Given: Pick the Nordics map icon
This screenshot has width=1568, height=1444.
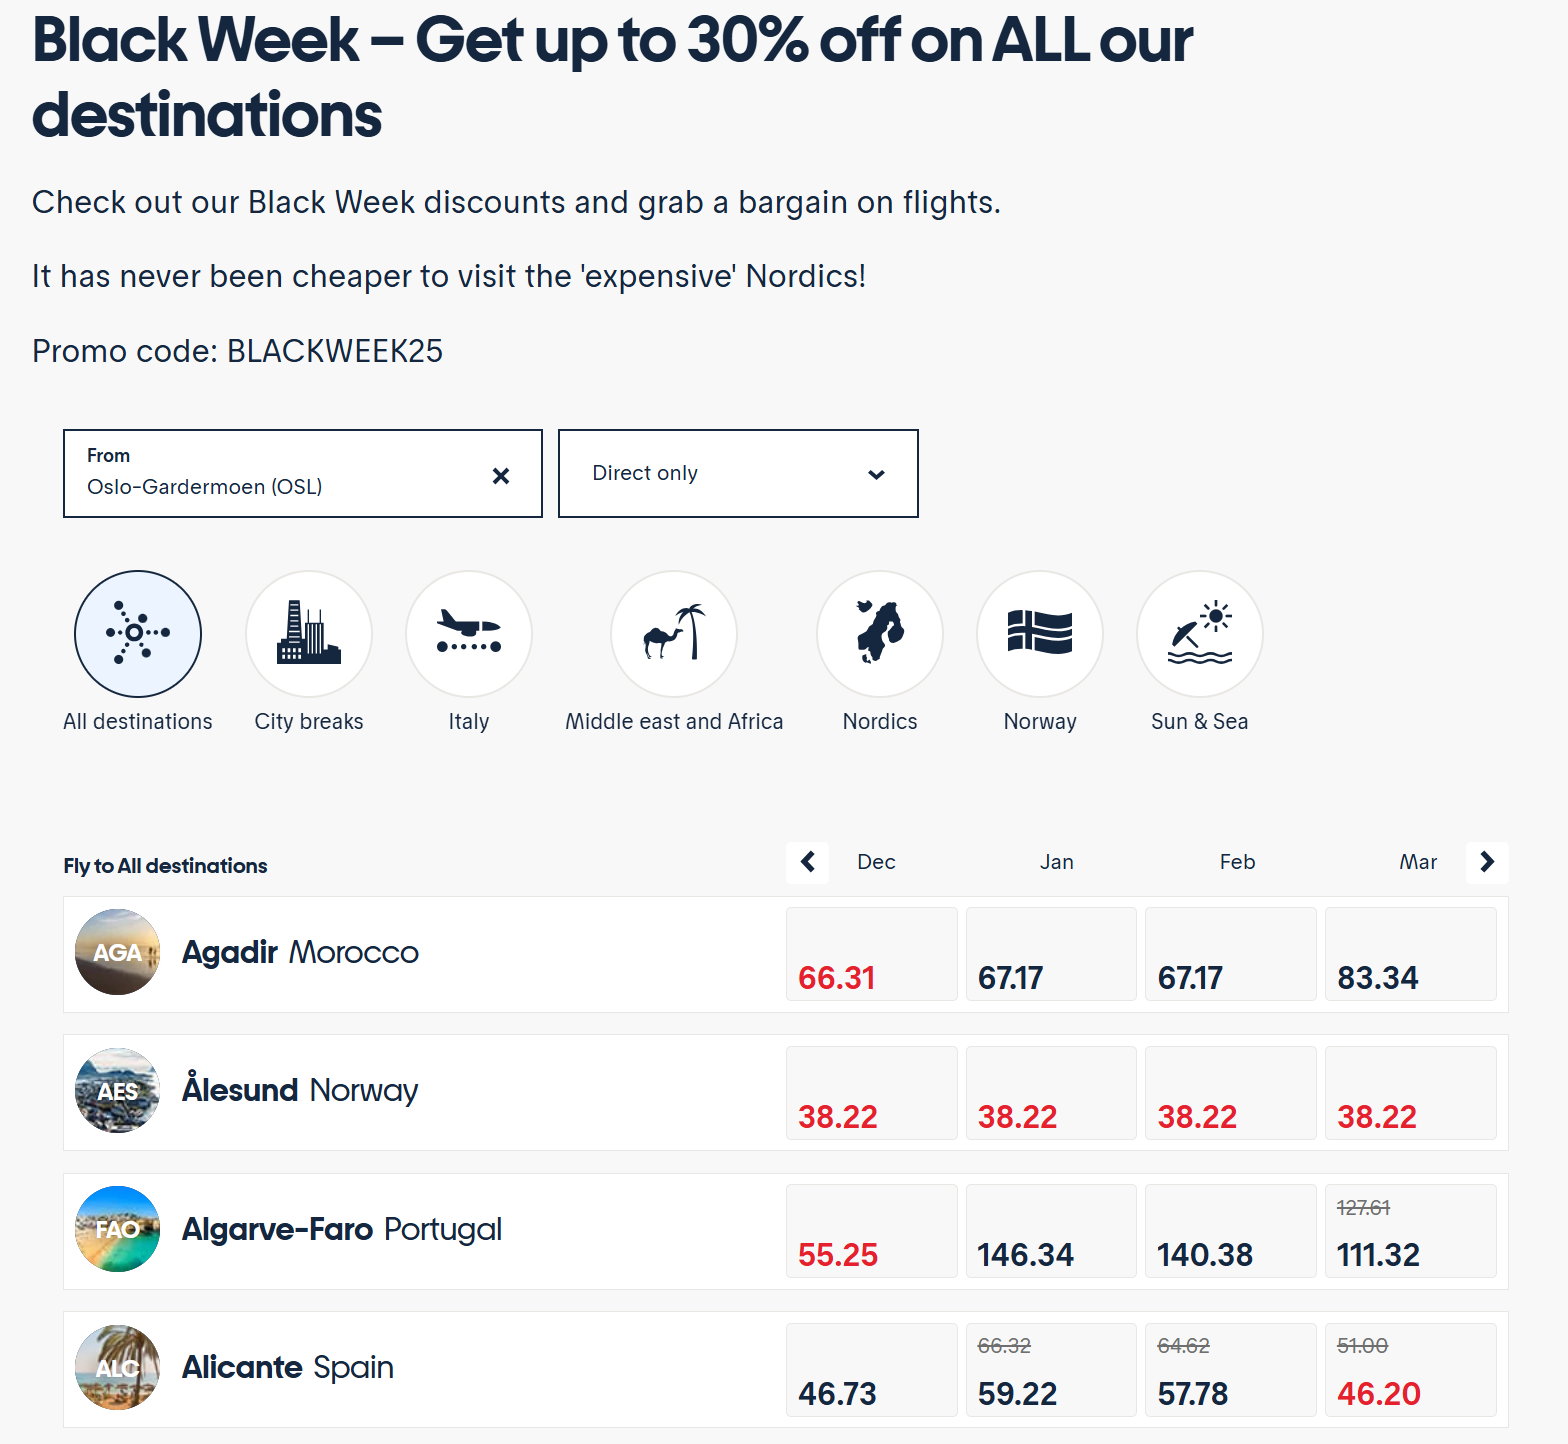Looking at the screenshot, I should point(880,634).
